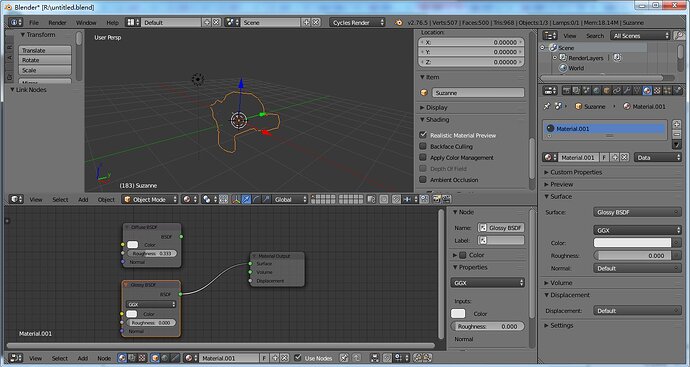Enable Apply Color Management checkbox

[x=423, y=157]
